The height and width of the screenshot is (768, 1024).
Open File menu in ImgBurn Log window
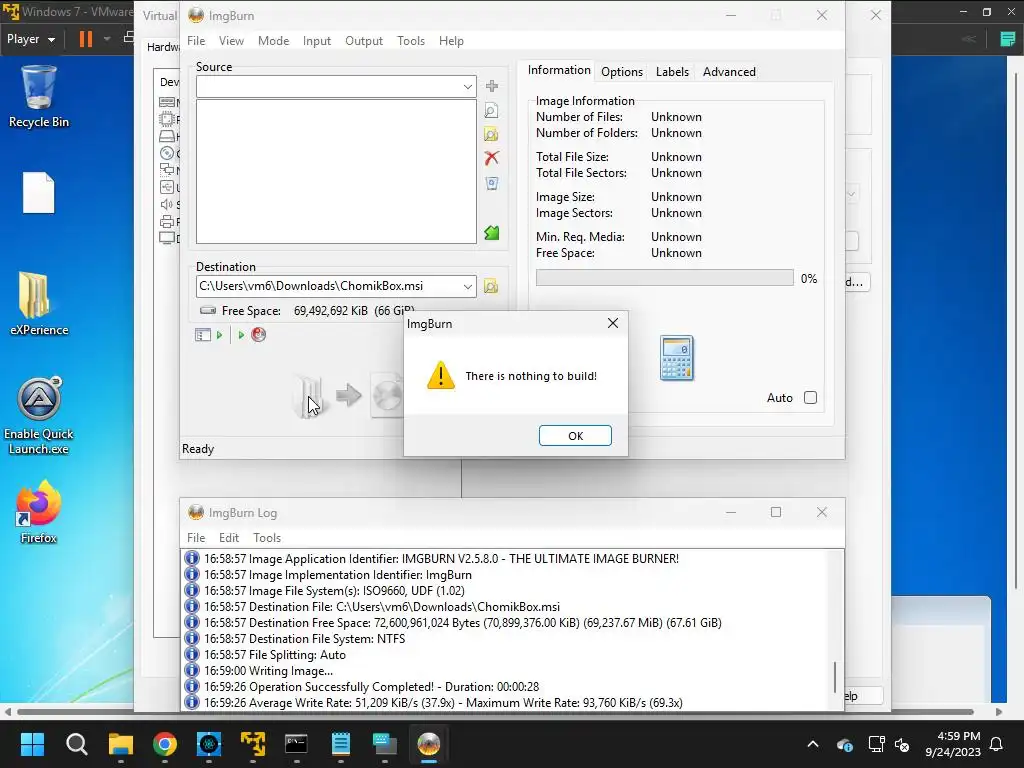[196, 537]
